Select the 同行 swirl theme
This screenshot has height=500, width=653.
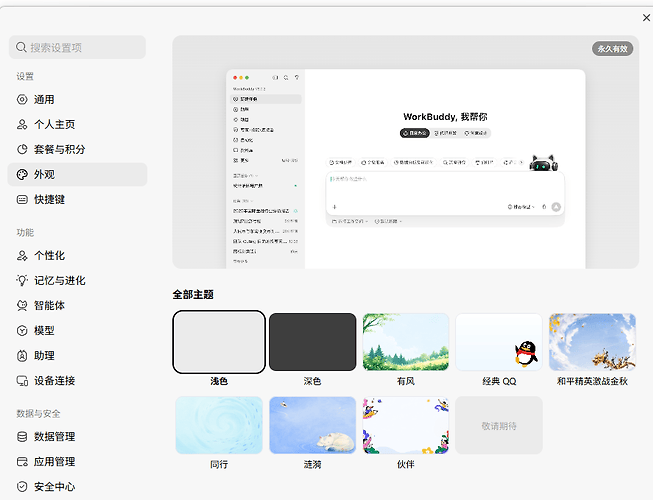tap(219, 425)
